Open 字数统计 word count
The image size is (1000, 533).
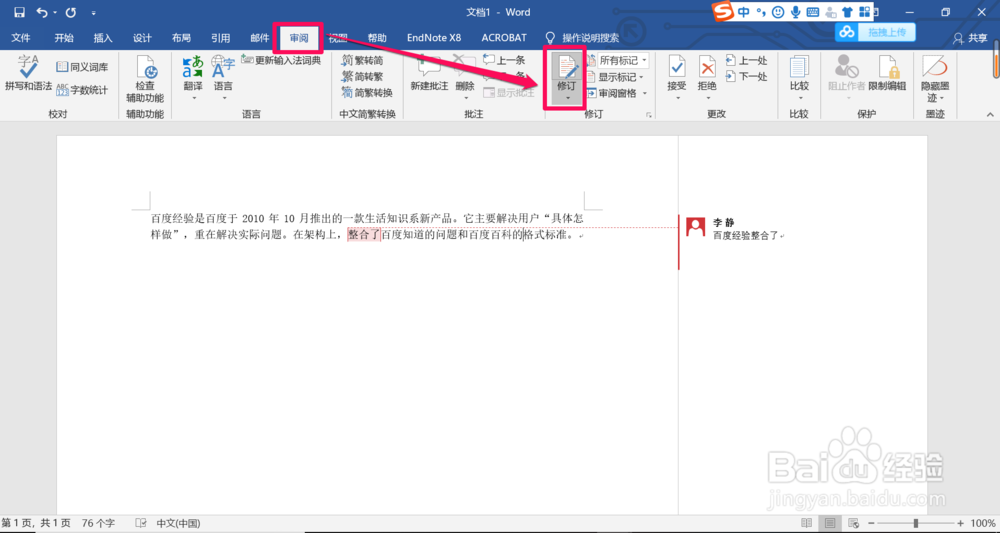[x=82, y=90]
